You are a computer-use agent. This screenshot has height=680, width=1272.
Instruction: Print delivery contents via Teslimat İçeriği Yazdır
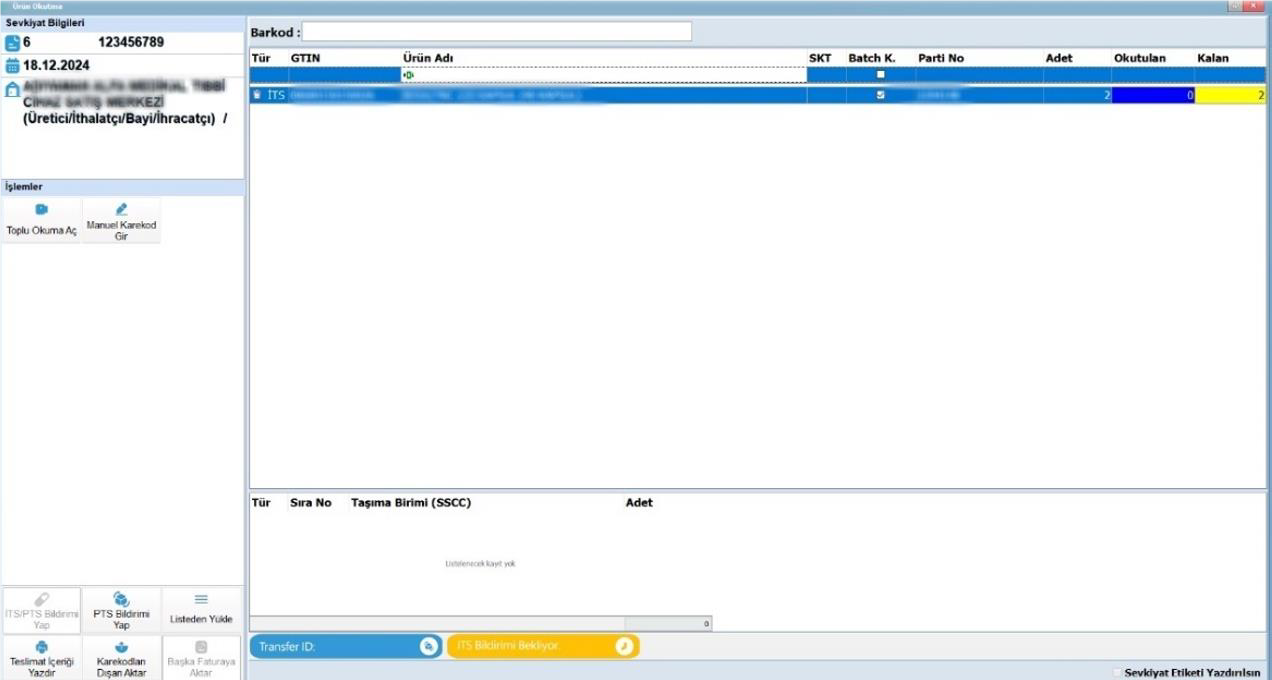coord(41,658)
